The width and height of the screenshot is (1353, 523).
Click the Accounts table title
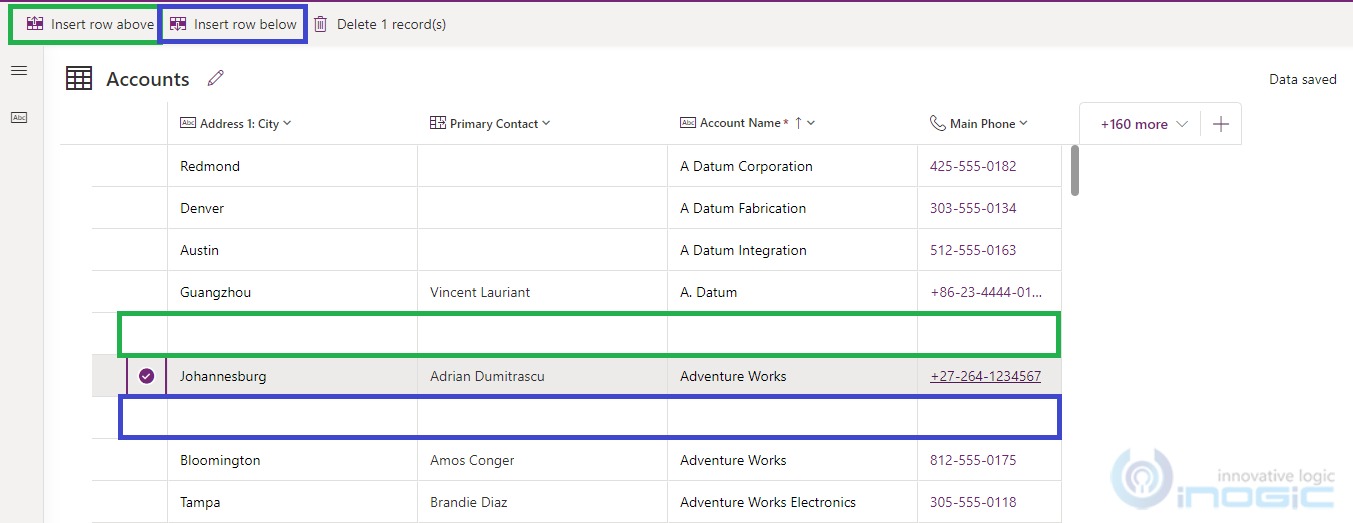tap(148, 79)
